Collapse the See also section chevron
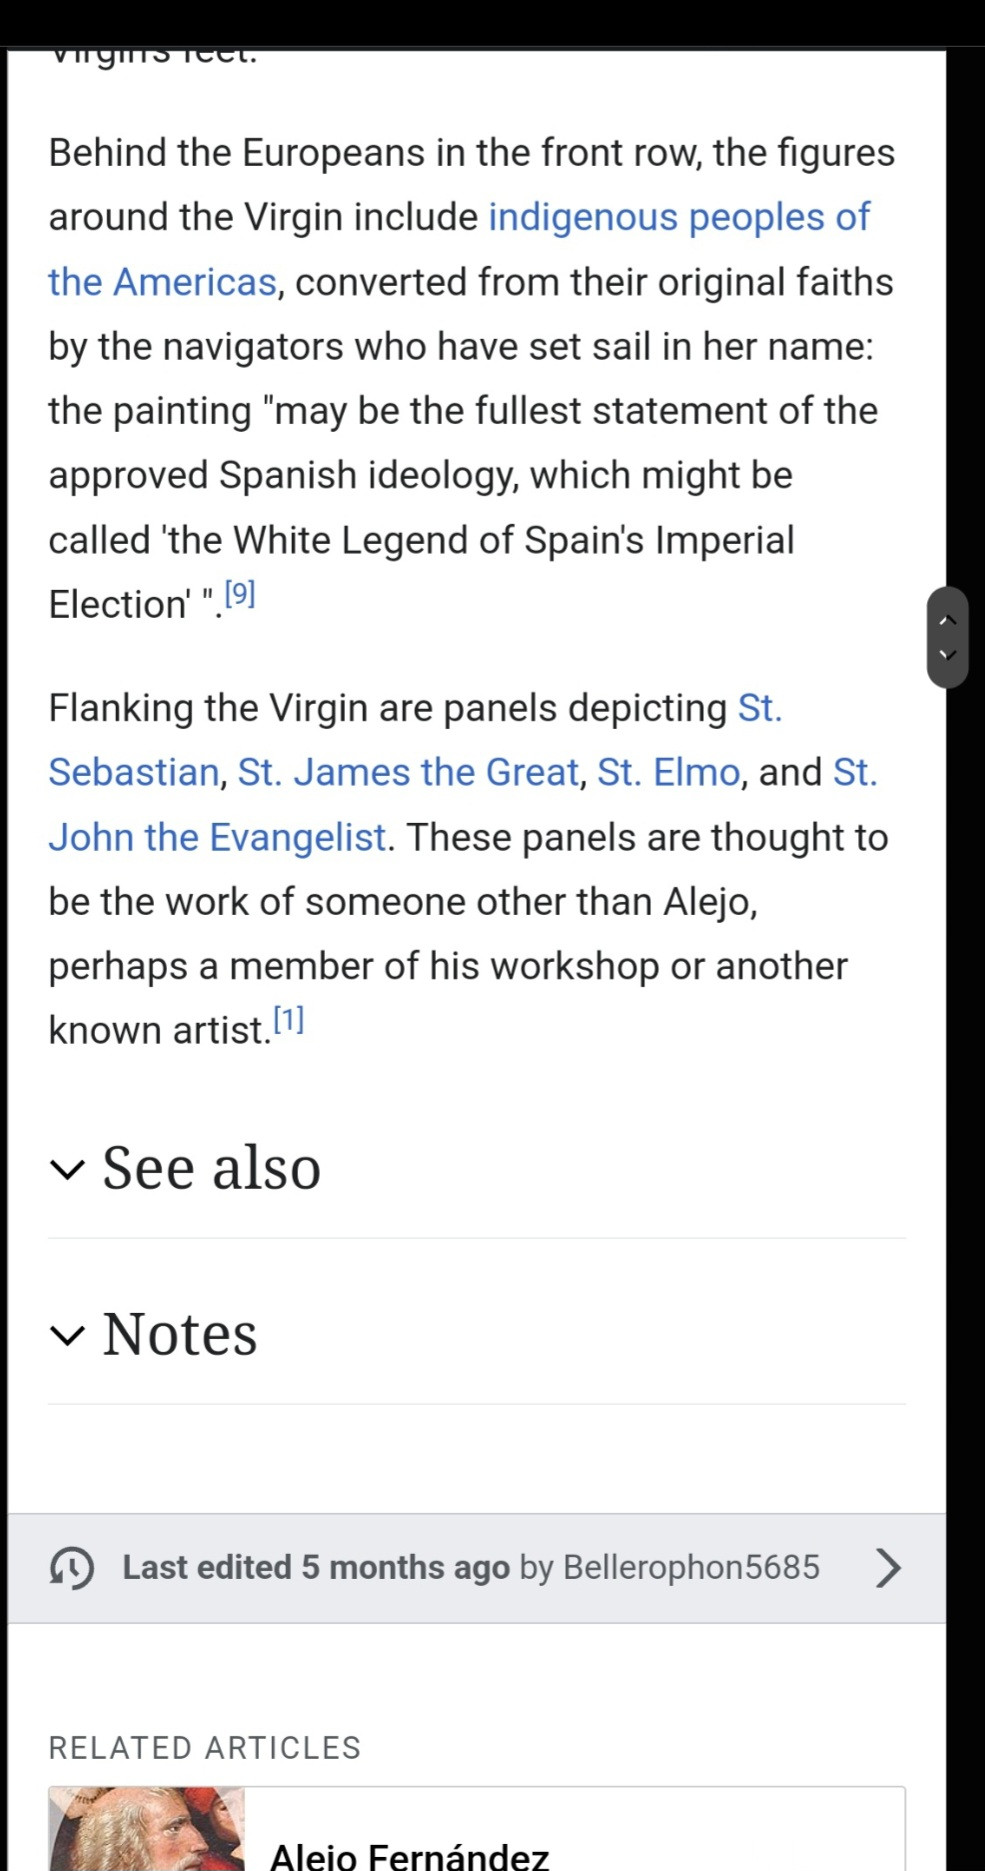This screenshot has width=985, height=1871. click(67, 1169)
